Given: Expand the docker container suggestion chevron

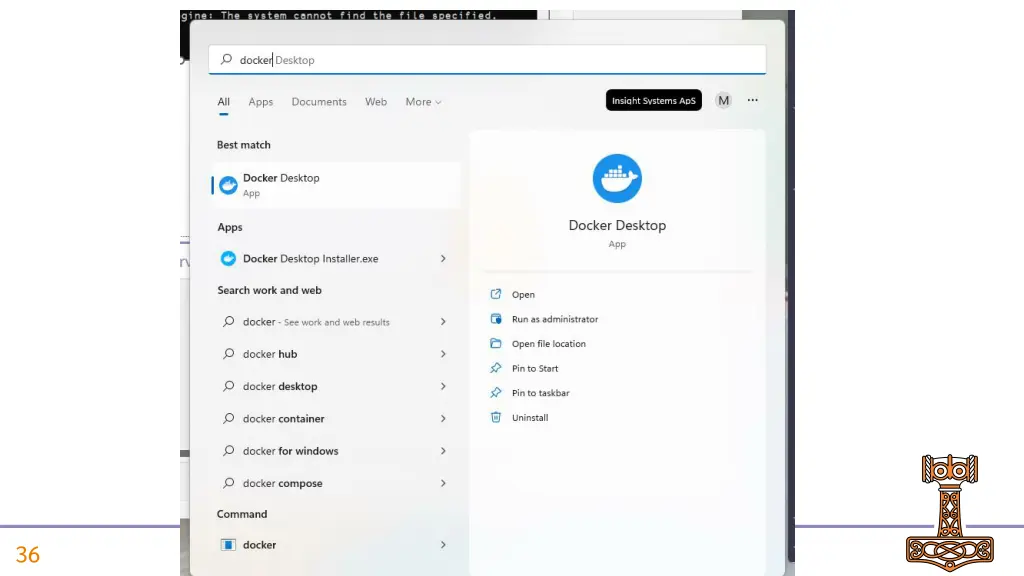Looking at the screenshot, I should [443, 418].
